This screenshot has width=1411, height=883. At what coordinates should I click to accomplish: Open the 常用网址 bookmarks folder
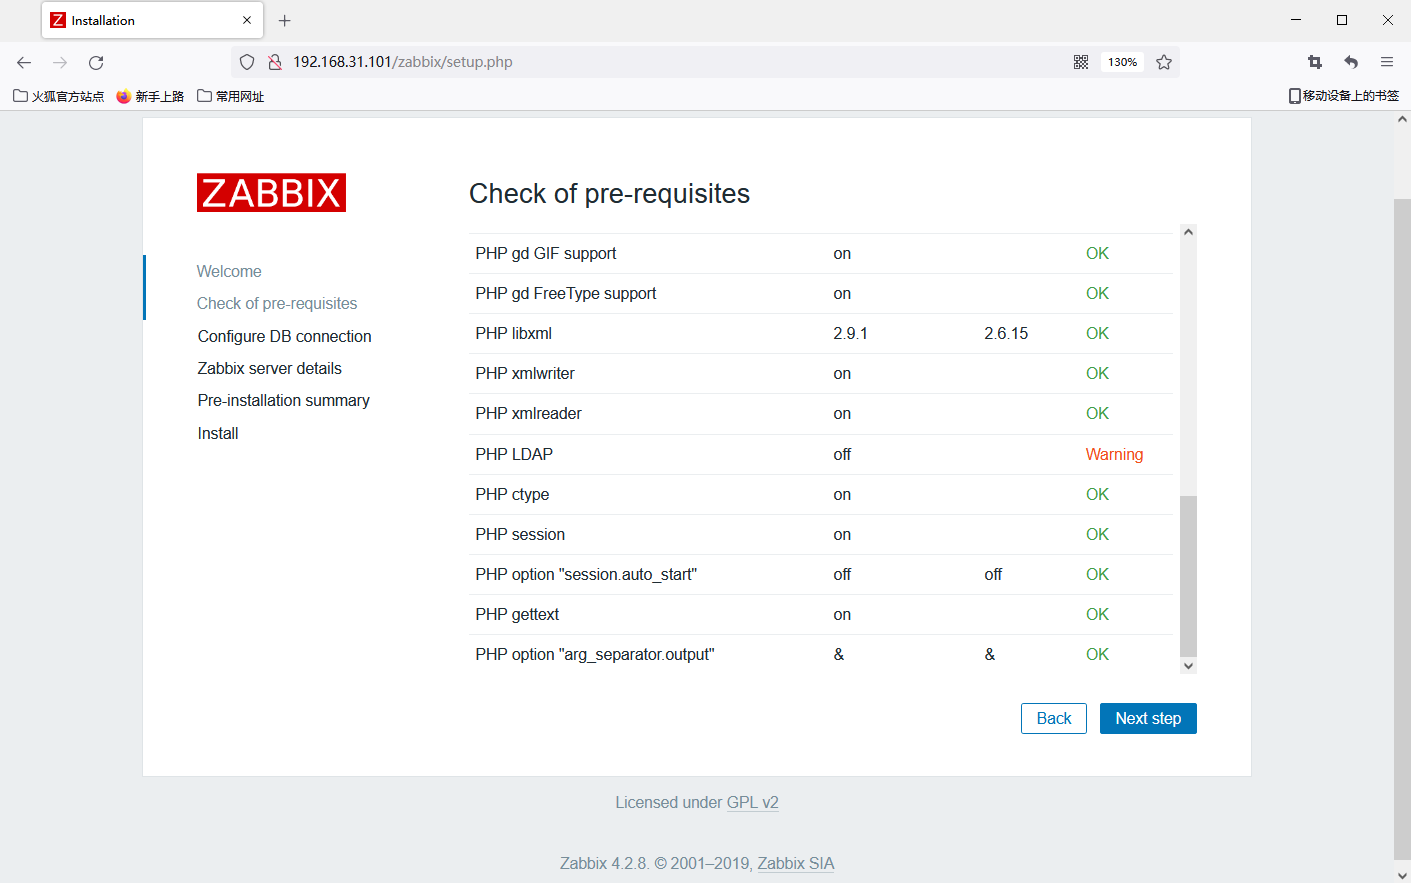[x=230, y=96]
